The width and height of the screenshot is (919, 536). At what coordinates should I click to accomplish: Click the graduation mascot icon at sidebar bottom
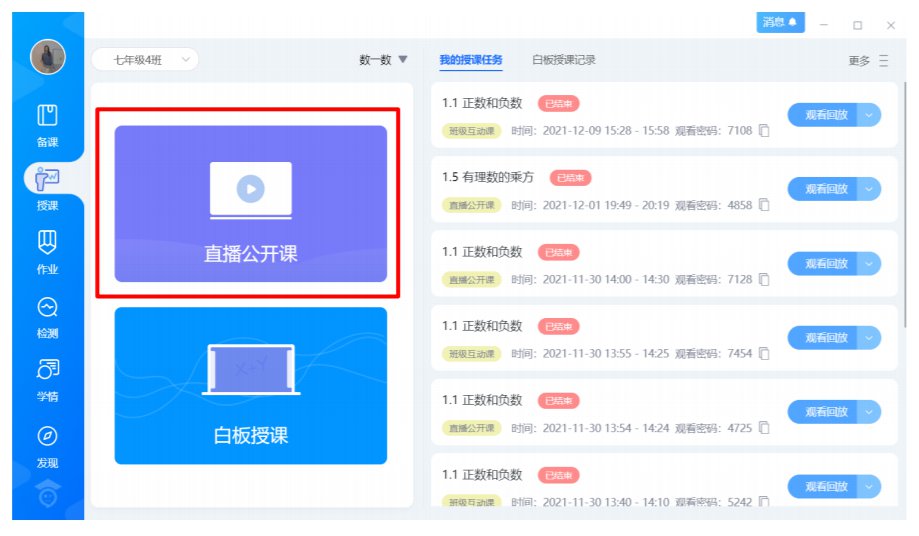(x=47, y=493)
